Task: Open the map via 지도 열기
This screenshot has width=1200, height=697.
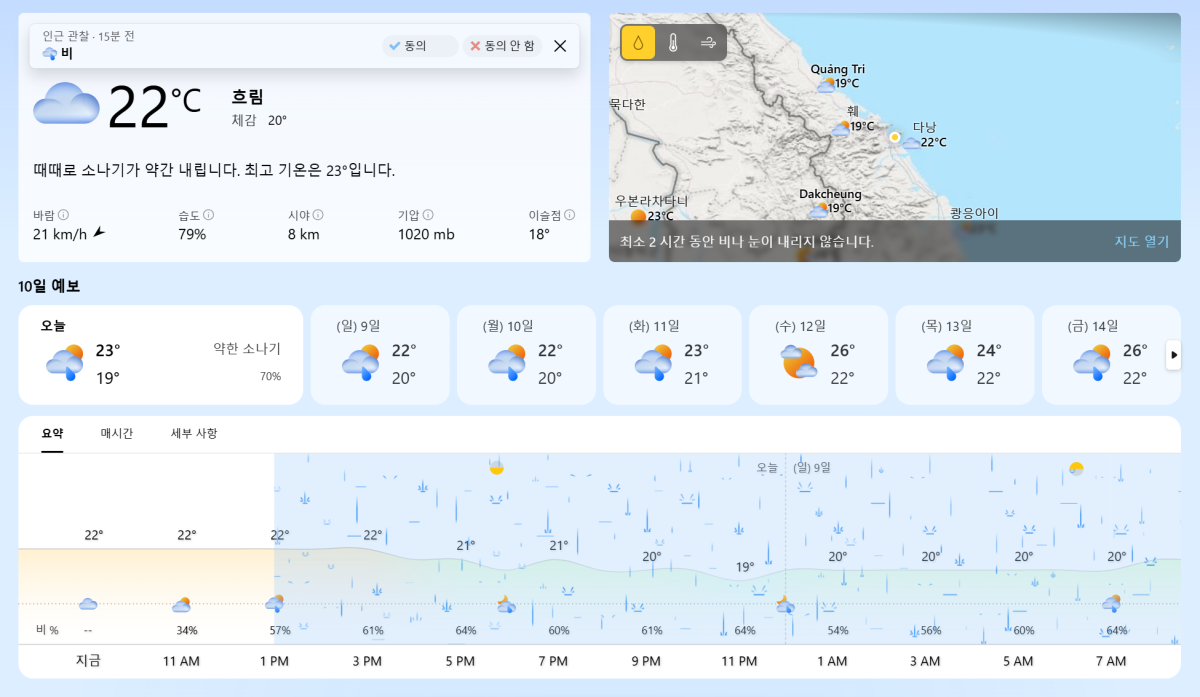Action: pyautogui.click(x=1142, y=241)
